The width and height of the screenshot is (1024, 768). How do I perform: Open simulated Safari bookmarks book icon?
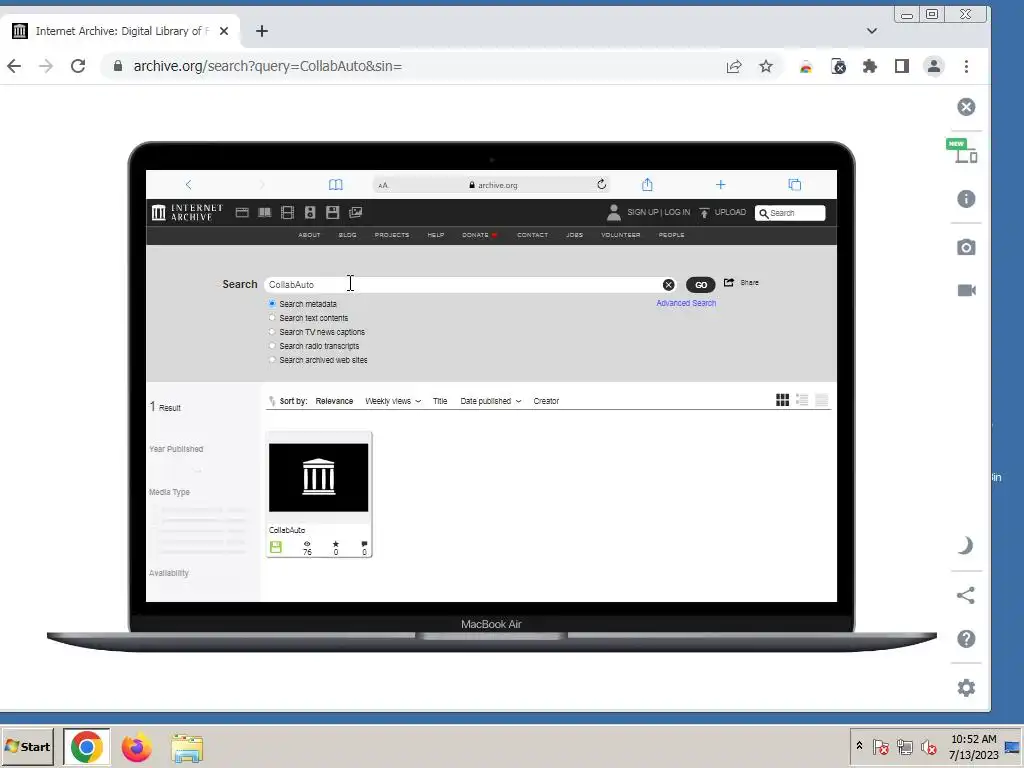coord(336,185)
